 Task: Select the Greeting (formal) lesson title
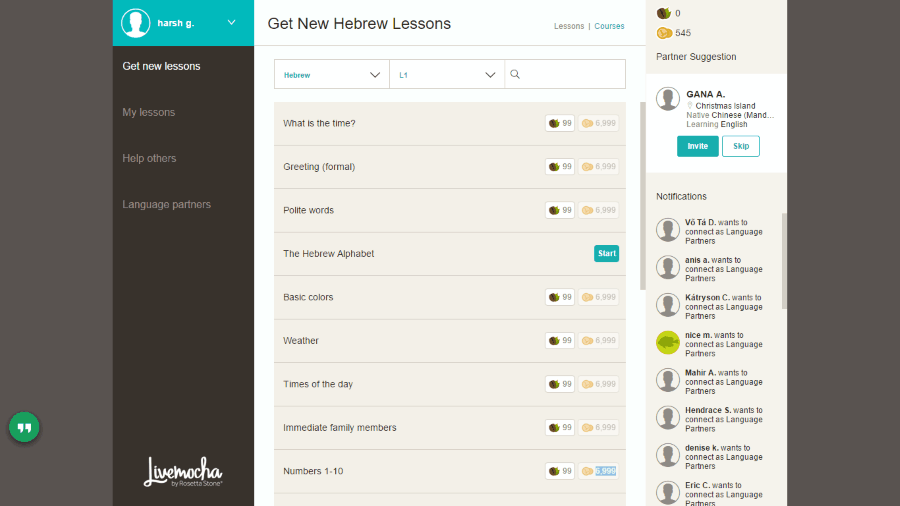pyautogui.click(x=319, y=167)
